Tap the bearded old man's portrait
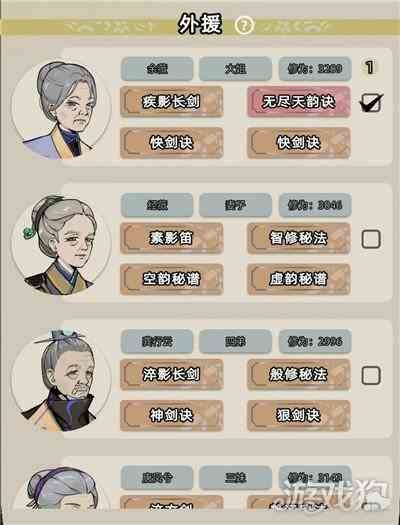 (x=61, y=381)
